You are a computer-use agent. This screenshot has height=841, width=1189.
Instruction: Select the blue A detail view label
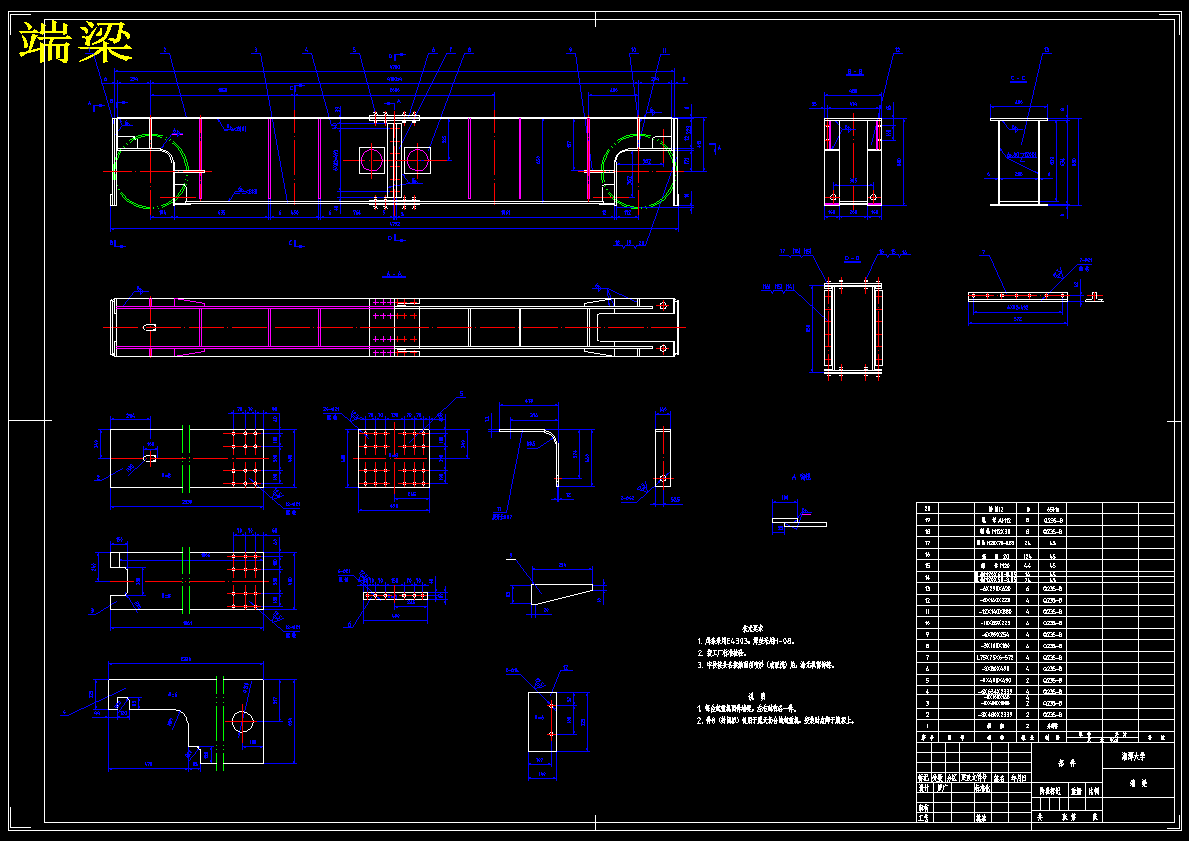(801, 477)
